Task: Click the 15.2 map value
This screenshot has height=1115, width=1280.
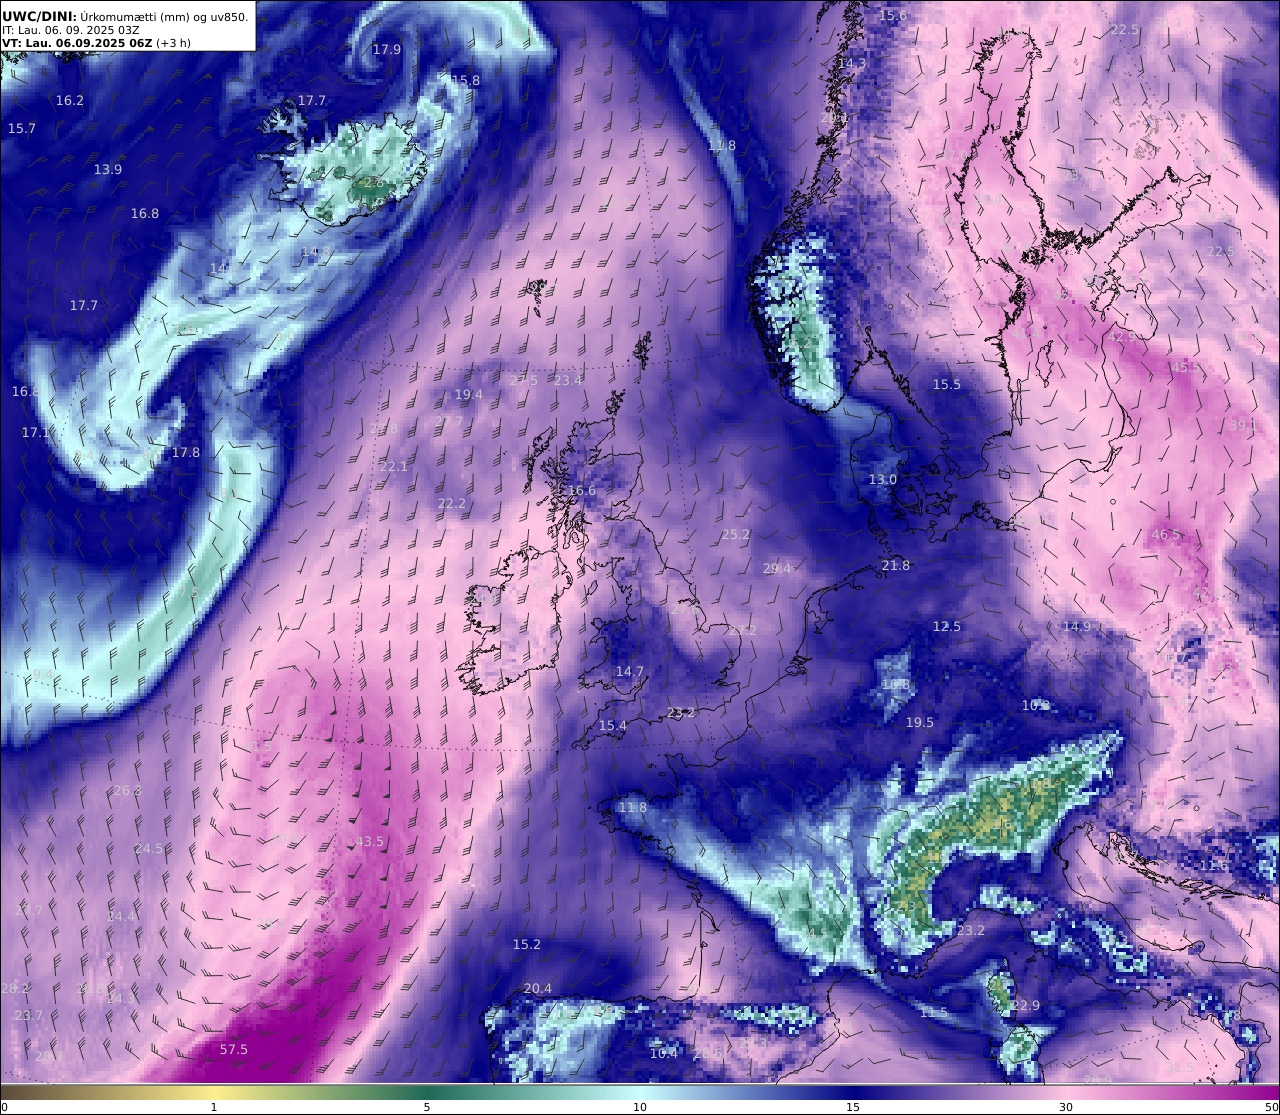Action: tap(526, 944)
